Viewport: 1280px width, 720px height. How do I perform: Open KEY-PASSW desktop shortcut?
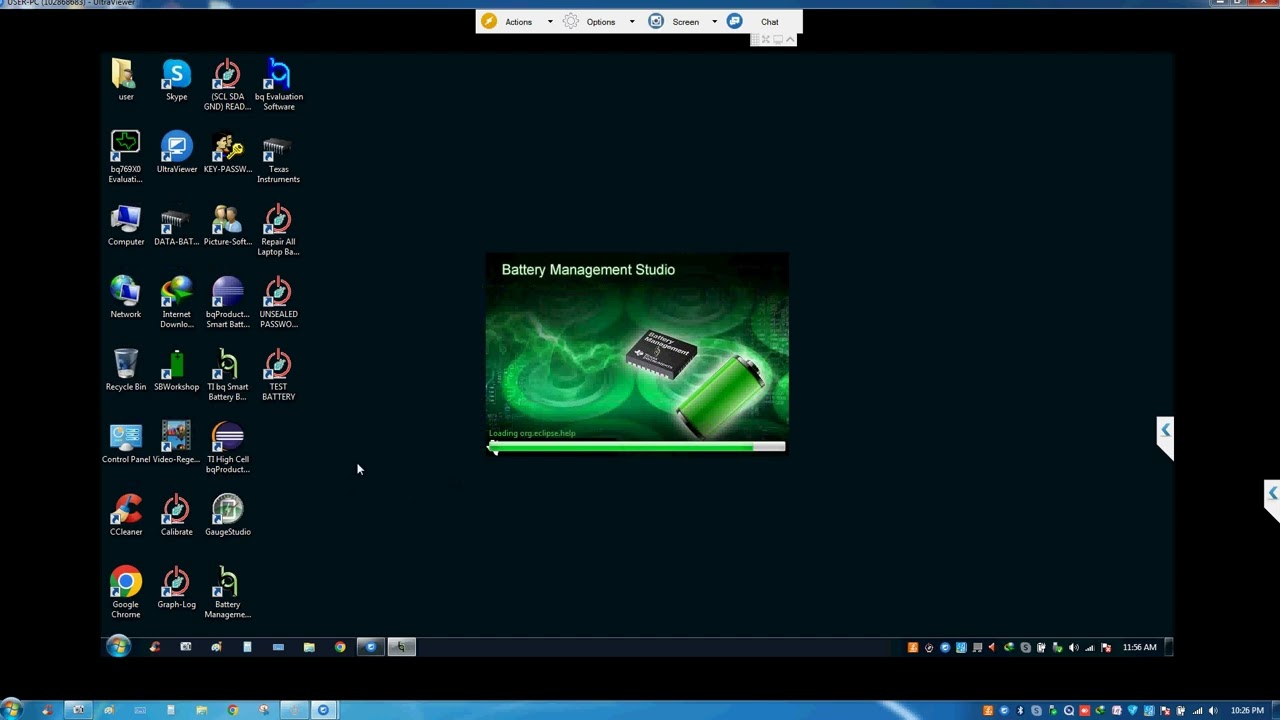[227, 153]
